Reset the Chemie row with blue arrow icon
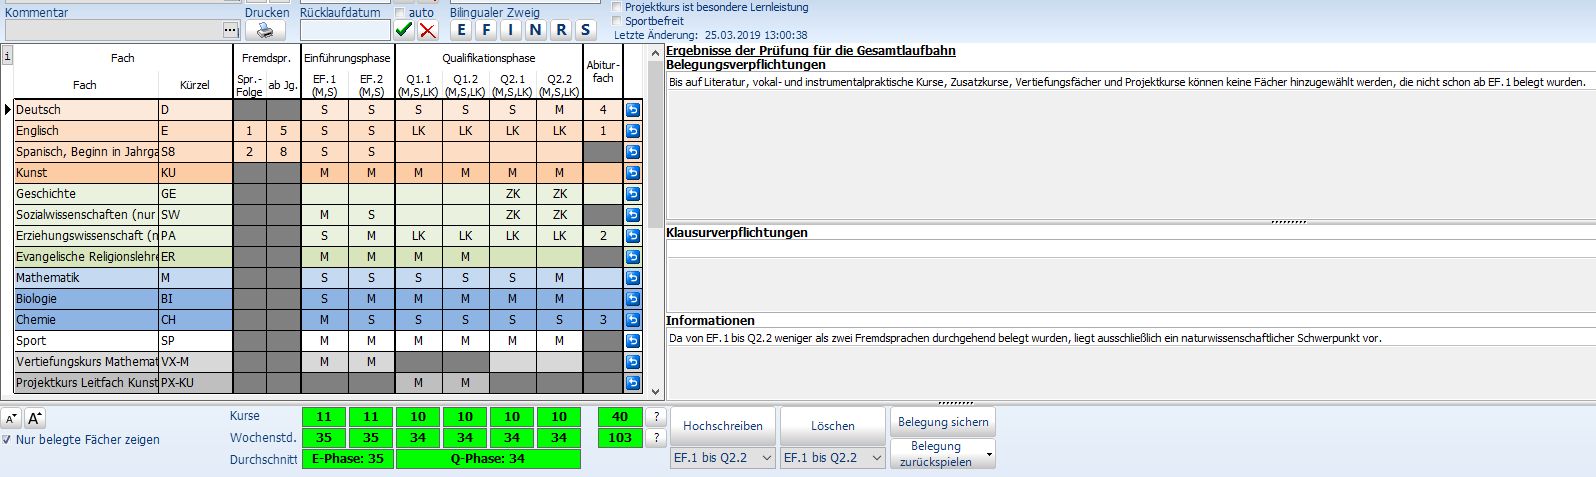Image resolution: width=1596 pixels, height=477 pixels. coord(633,320)
